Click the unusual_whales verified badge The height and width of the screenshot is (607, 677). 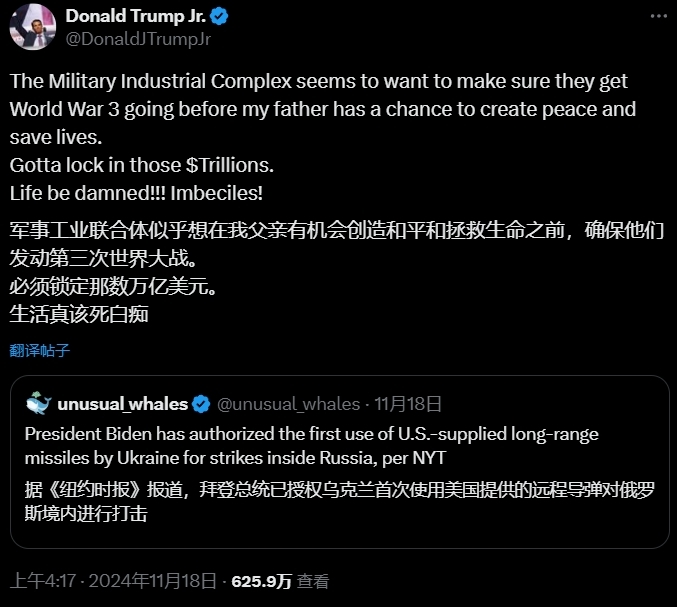click(201, 404)
